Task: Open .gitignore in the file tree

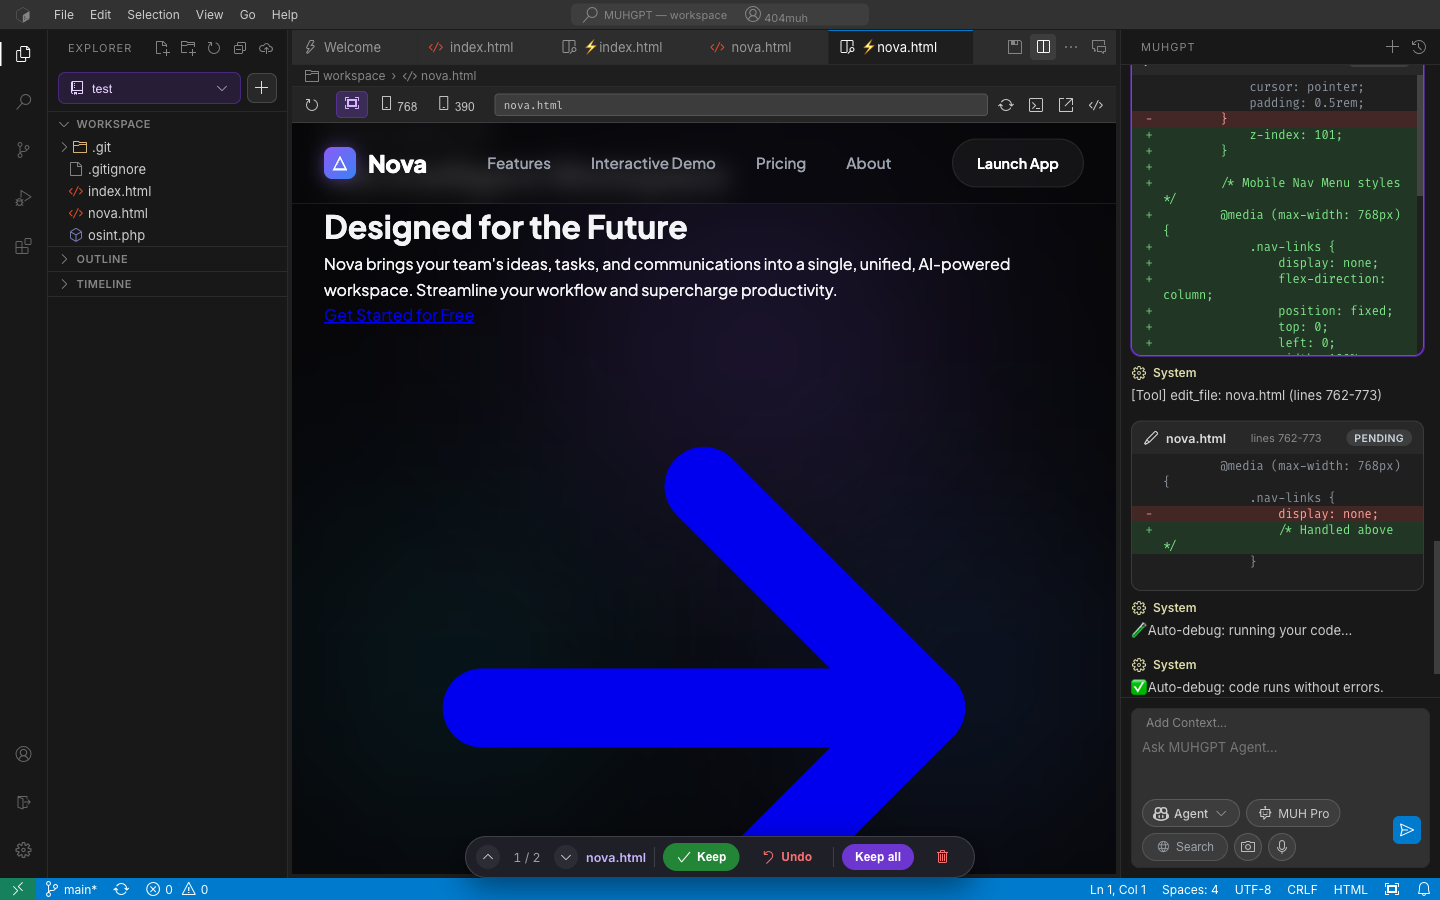Action: point(167,169)
